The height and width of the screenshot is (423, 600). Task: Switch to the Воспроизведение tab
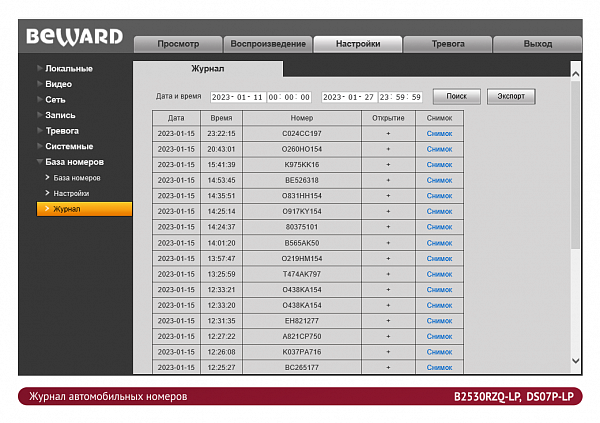pyautogui.click(x=268, y=44)
